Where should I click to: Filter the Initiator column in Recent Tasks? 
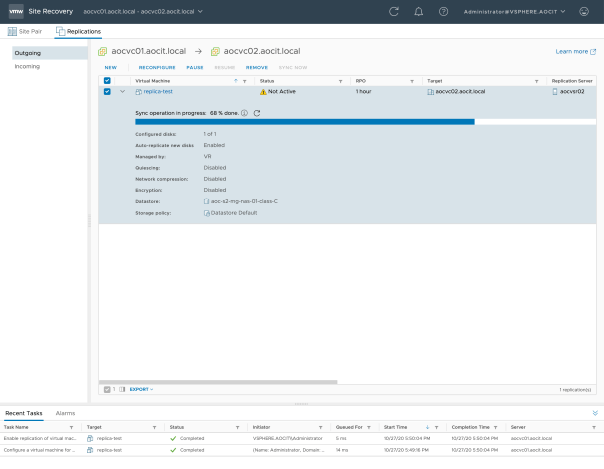tap(320, 427)
